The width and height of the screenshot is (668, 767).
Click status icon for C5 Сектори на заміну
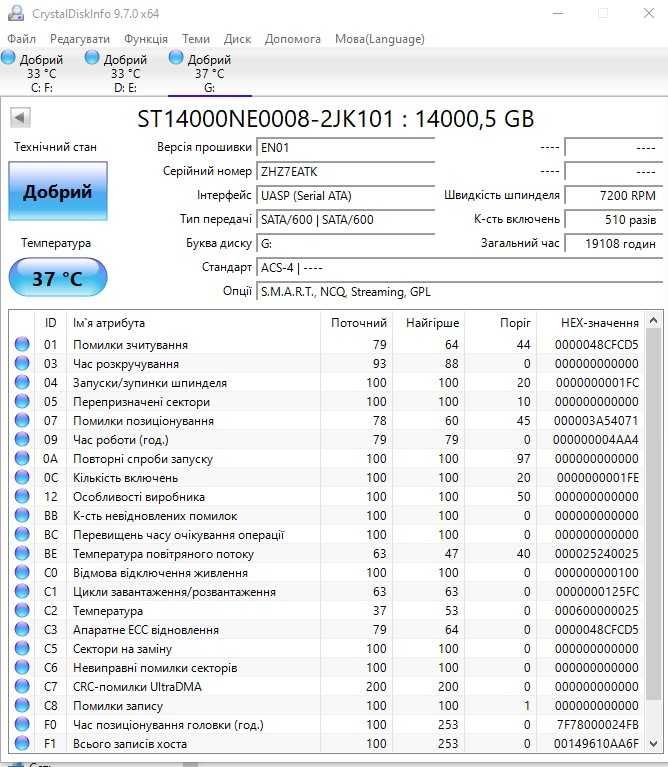[x=22, y=648]
